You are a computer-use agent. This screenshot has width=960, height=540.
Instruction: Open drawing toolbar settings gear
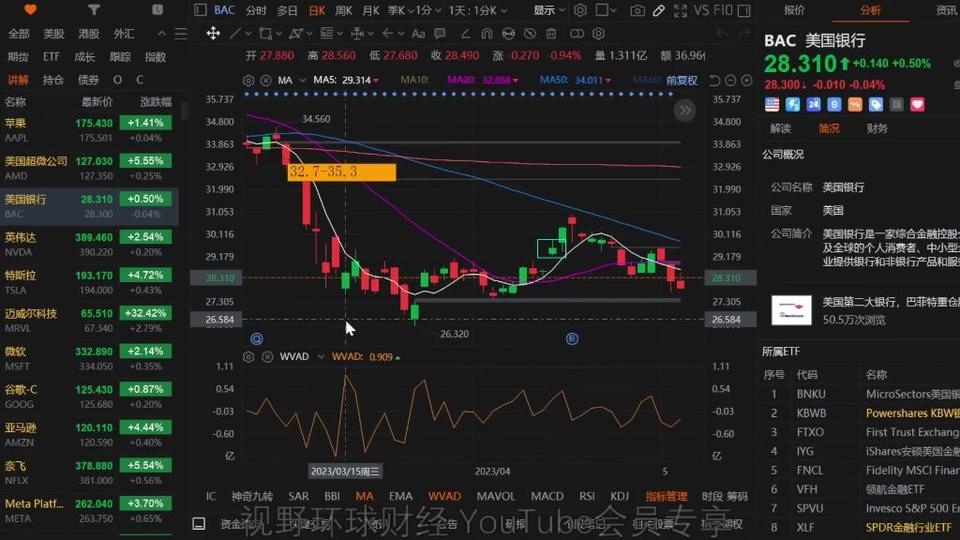coord(598,33)
